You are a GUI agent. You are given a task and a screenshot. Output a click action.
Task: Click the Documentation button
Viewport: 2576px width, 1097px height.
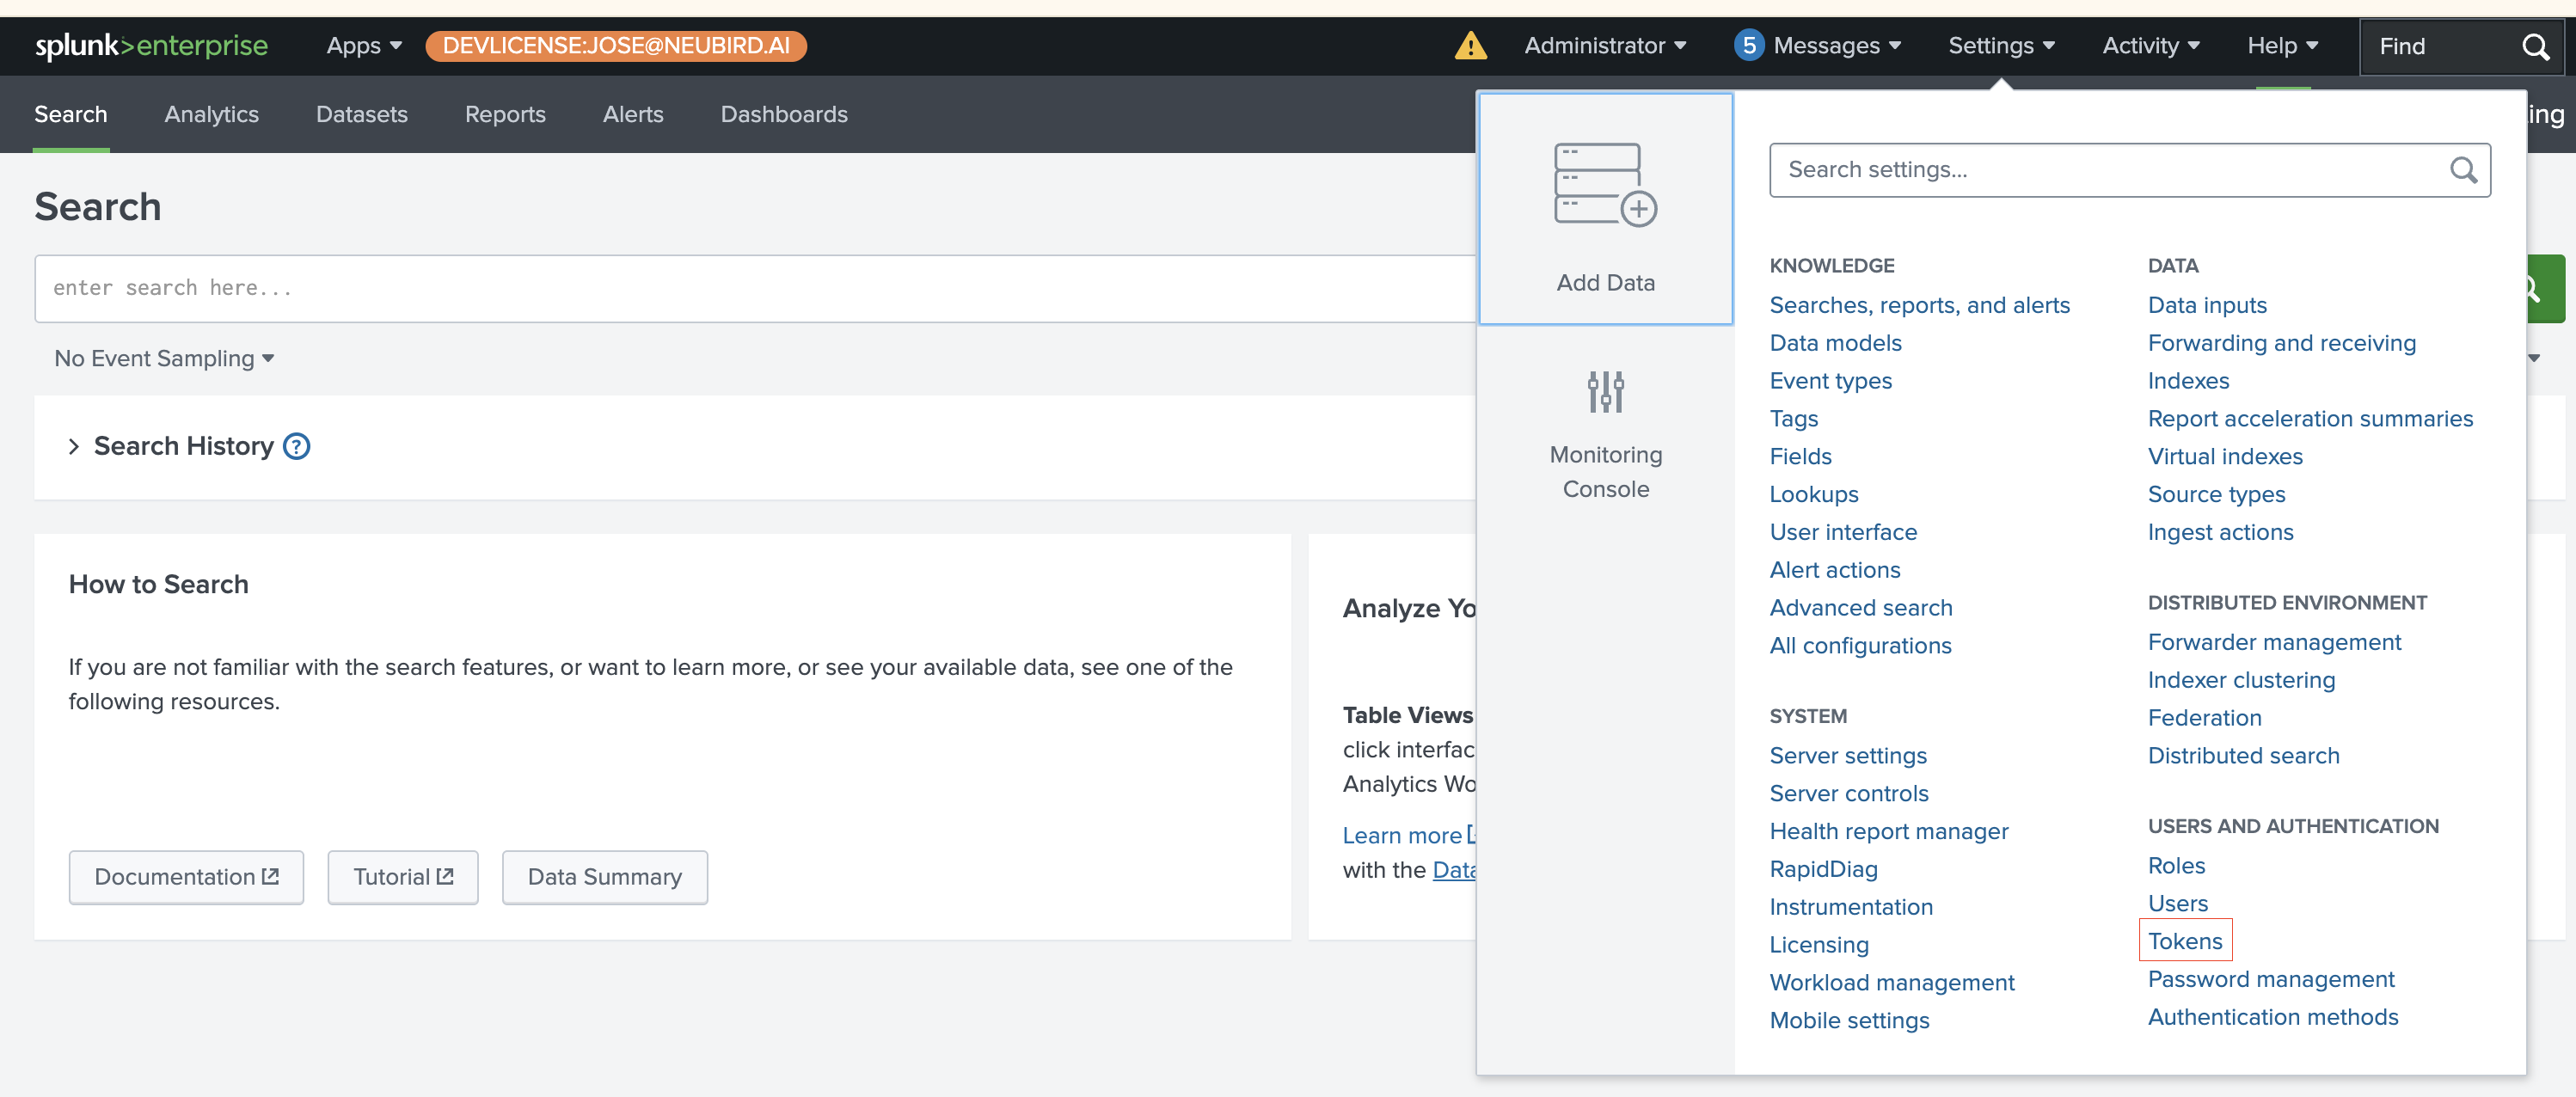[186, 877]
